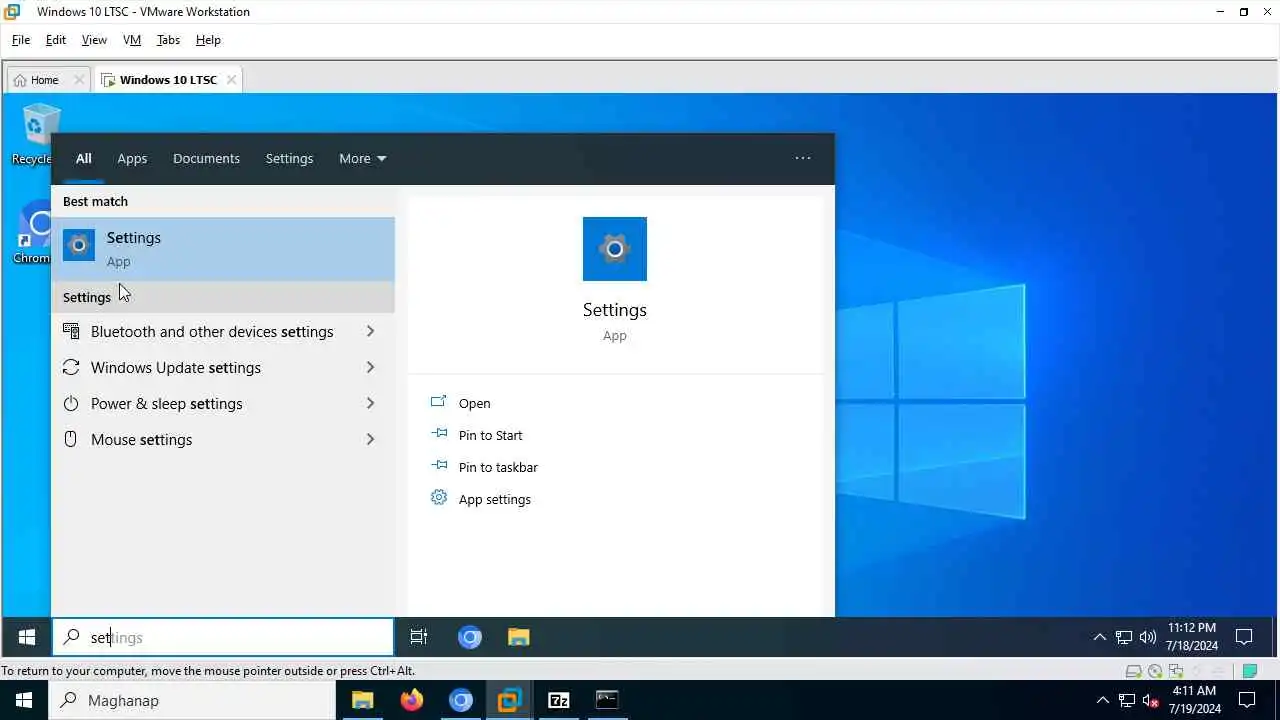Click the host clock showing 4:11 AM
This screenshot has height=720, width=1280.
(x=1195, y=700)
